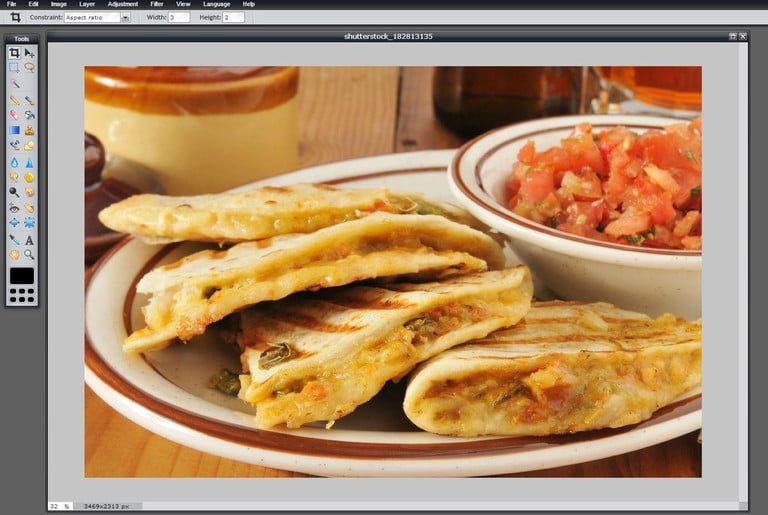Pick the Red Eye Reduction tool
This screenshot has width=768, height=515.
[x=14, y=208]
